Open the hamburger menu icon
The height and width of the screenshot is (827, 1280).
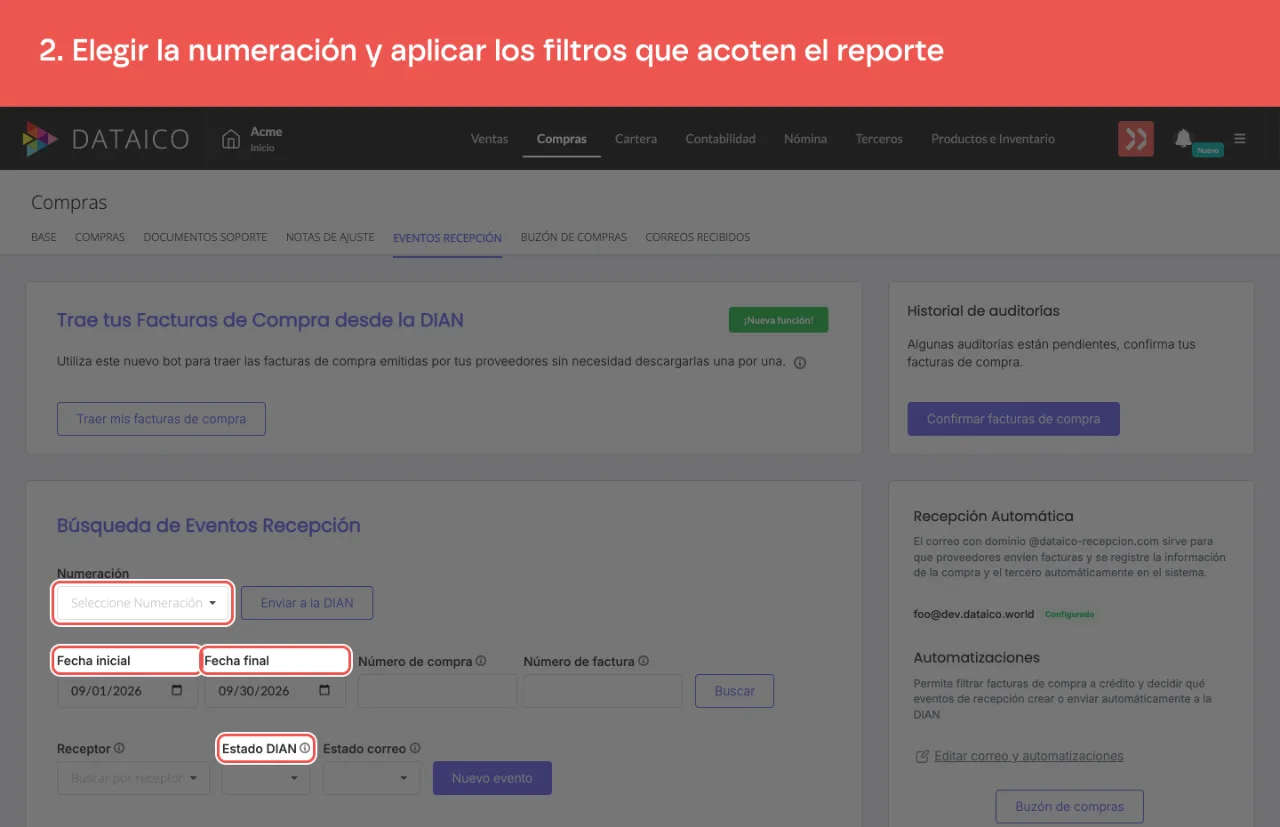click(1240, 139)
